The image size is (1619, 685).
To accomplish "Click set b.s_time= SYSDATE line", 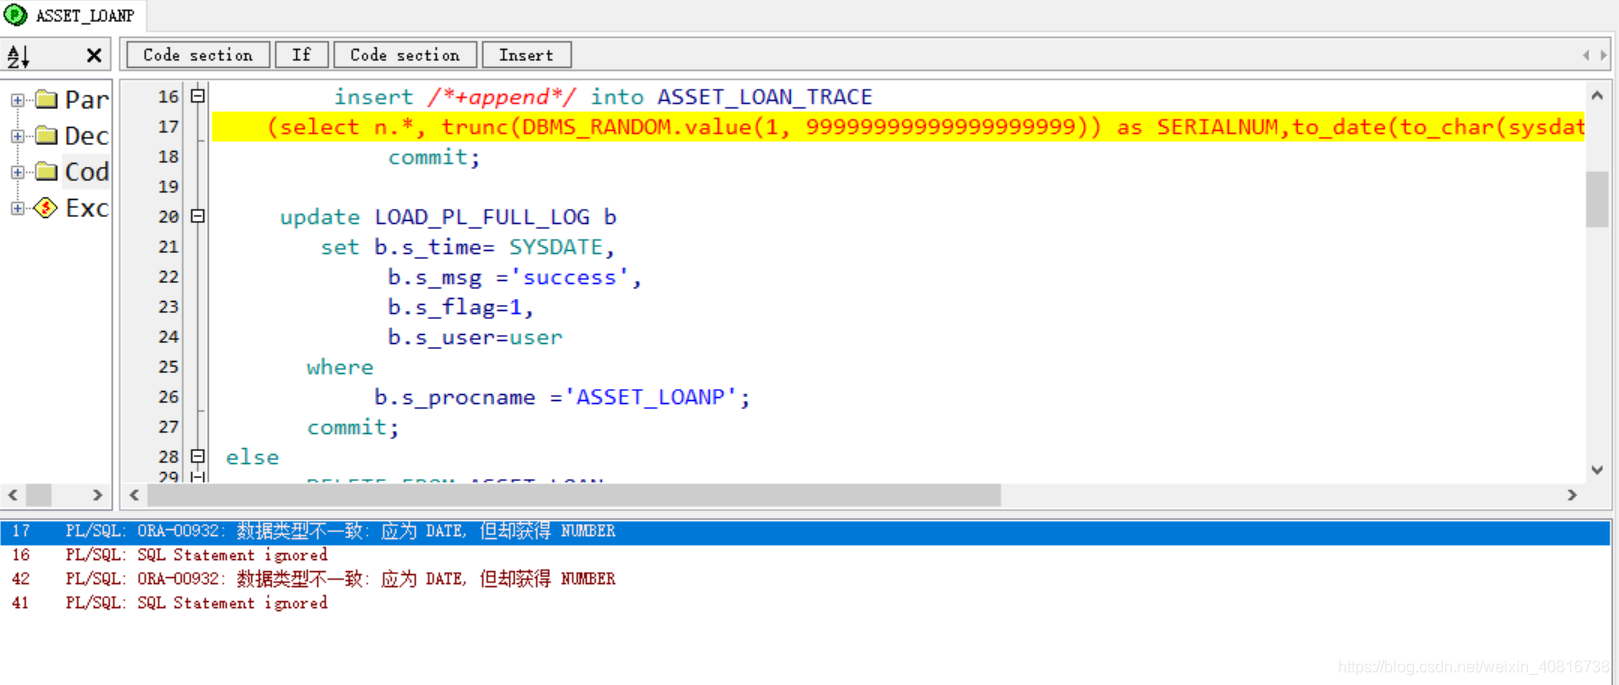I will [x=468, y=247].
